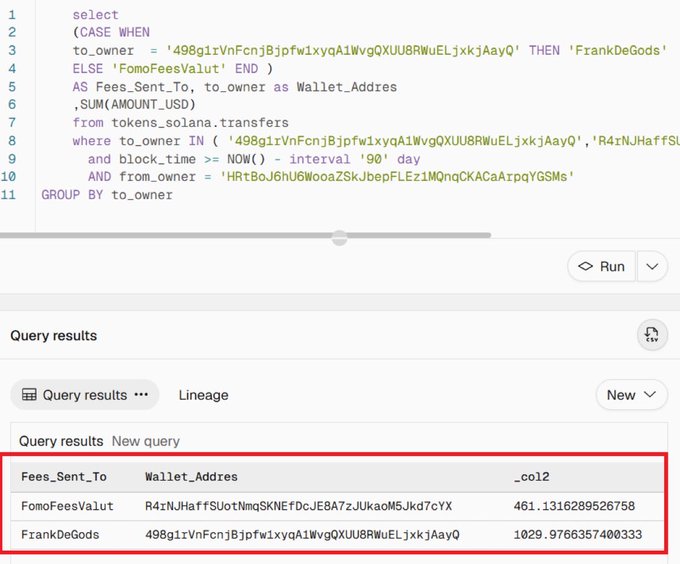The height and width of the screenshot is (564, 680).
Task: Click result wallet address 498g1rVn in table
Action: tap(302, 535)
